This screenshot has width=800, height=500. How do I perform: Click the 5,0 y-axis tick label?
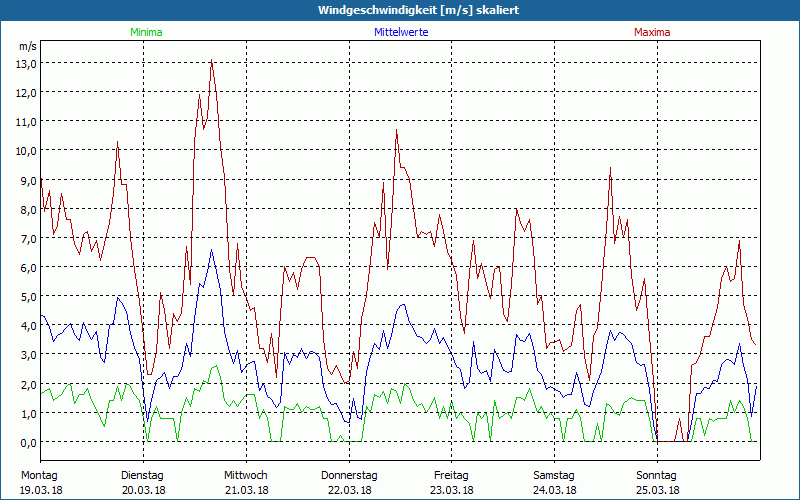coord(26,296)
